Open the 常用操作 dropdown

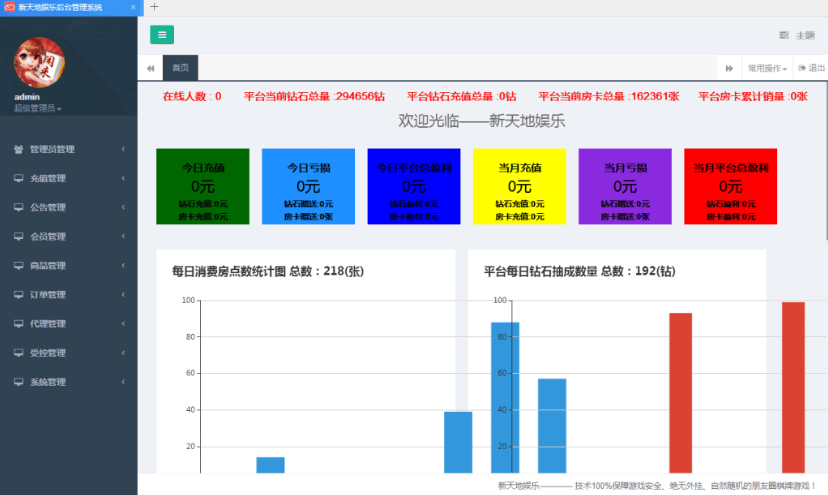click(x=767, y=68)
